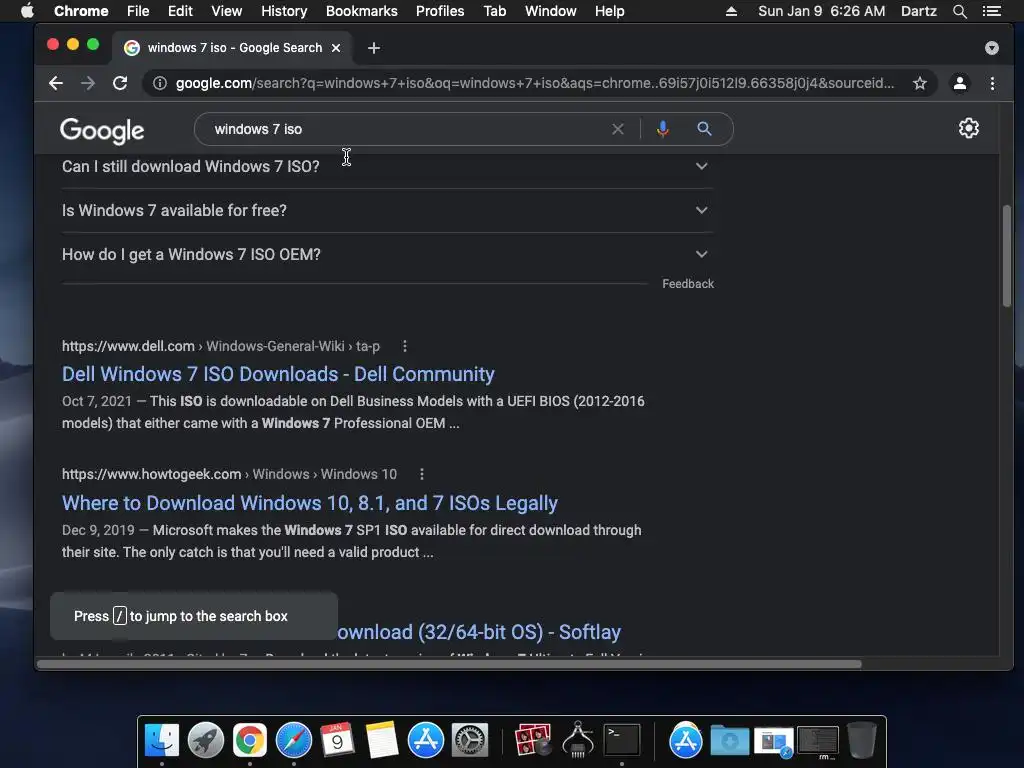Open Finder from the dock
This screenshot has width=1024, height=768.
161,741
